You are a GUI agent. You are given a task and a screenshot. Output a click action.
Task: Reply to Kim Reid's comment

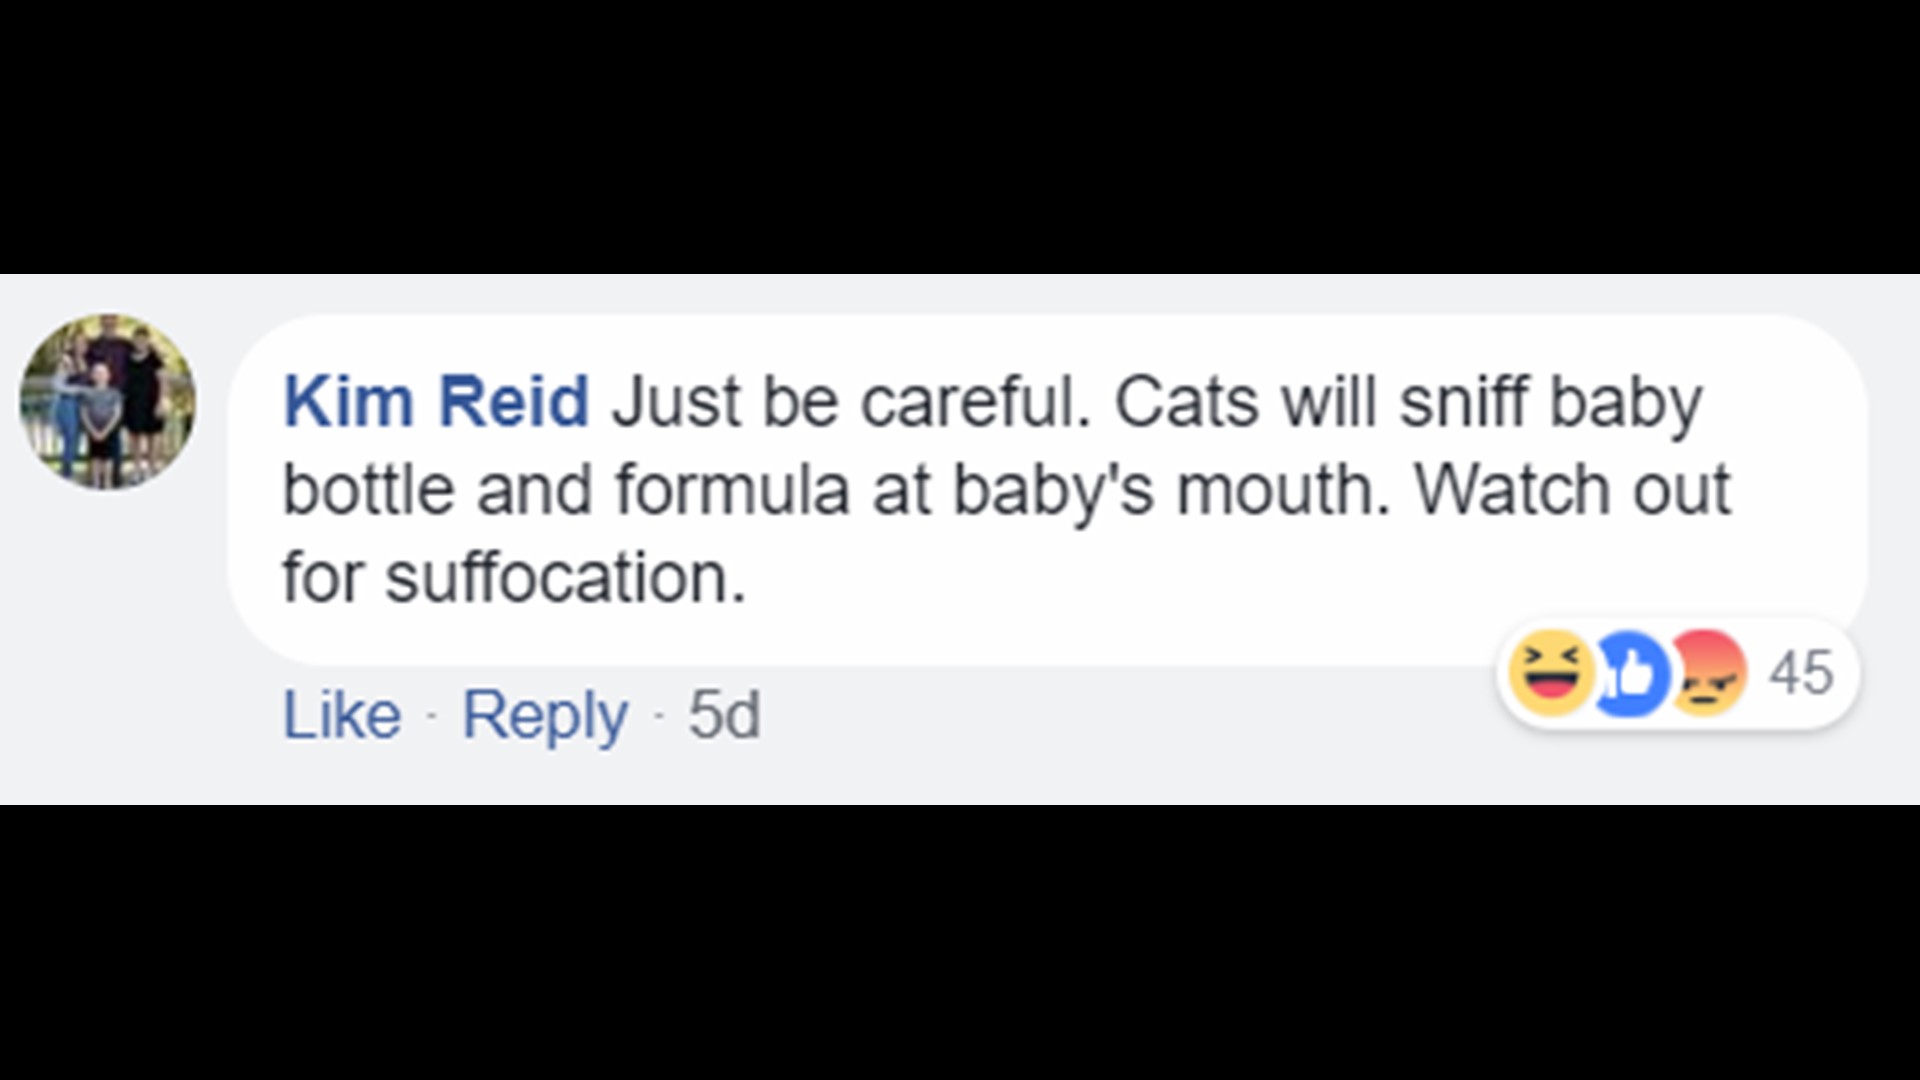pos(545,715)
